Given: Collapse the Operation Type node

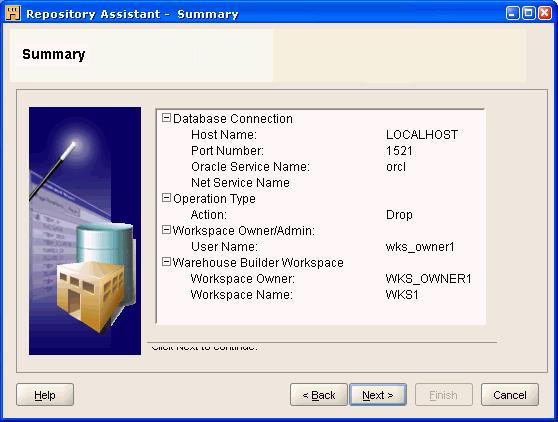Looking at the screenshot, I should tap(166, 198).
